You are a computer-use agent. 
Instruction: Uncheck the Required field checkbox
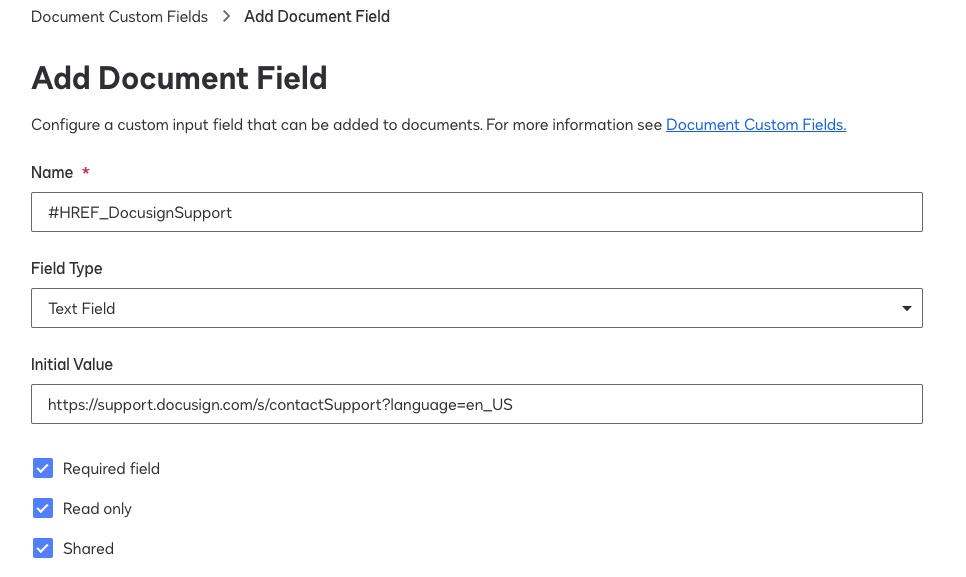click(x=43, y=468)
